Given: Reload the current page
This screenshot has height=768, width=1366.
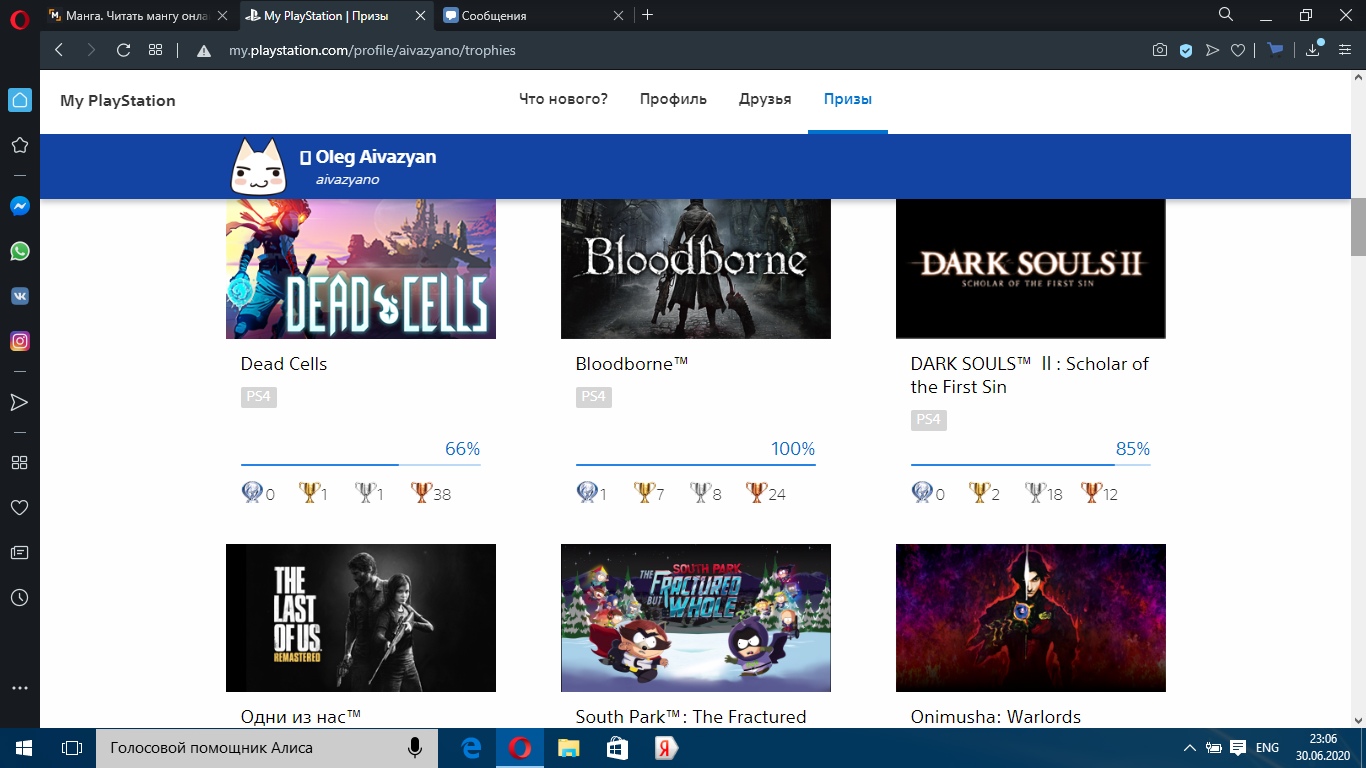Looking at the screenshot, I should click(x=123, y=50).
